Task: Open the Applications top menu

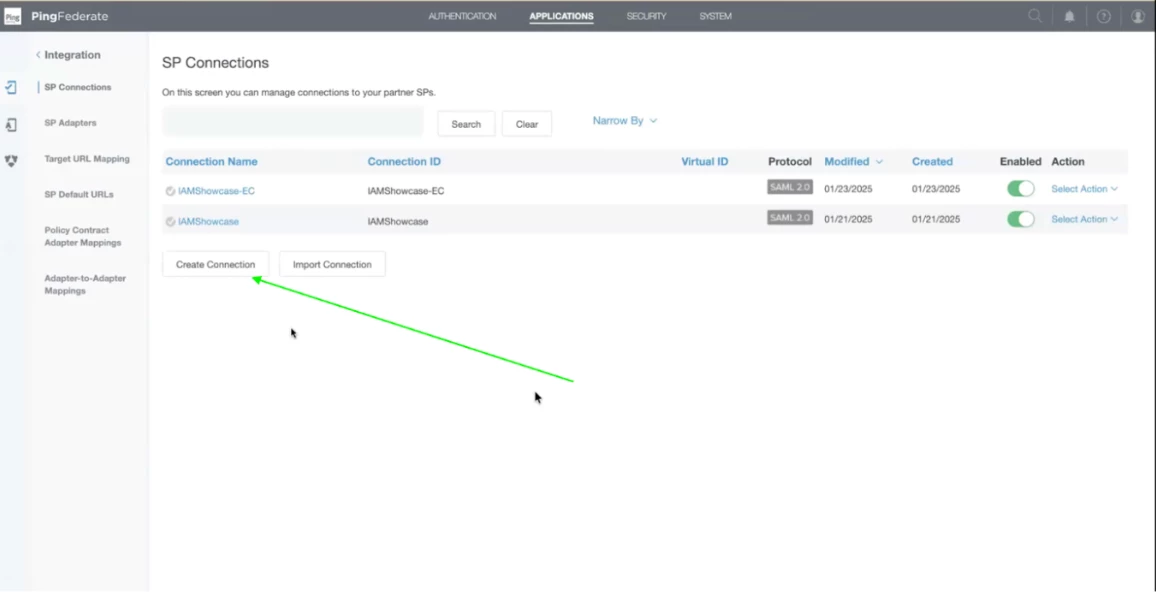Action: (x=561, y=16)
